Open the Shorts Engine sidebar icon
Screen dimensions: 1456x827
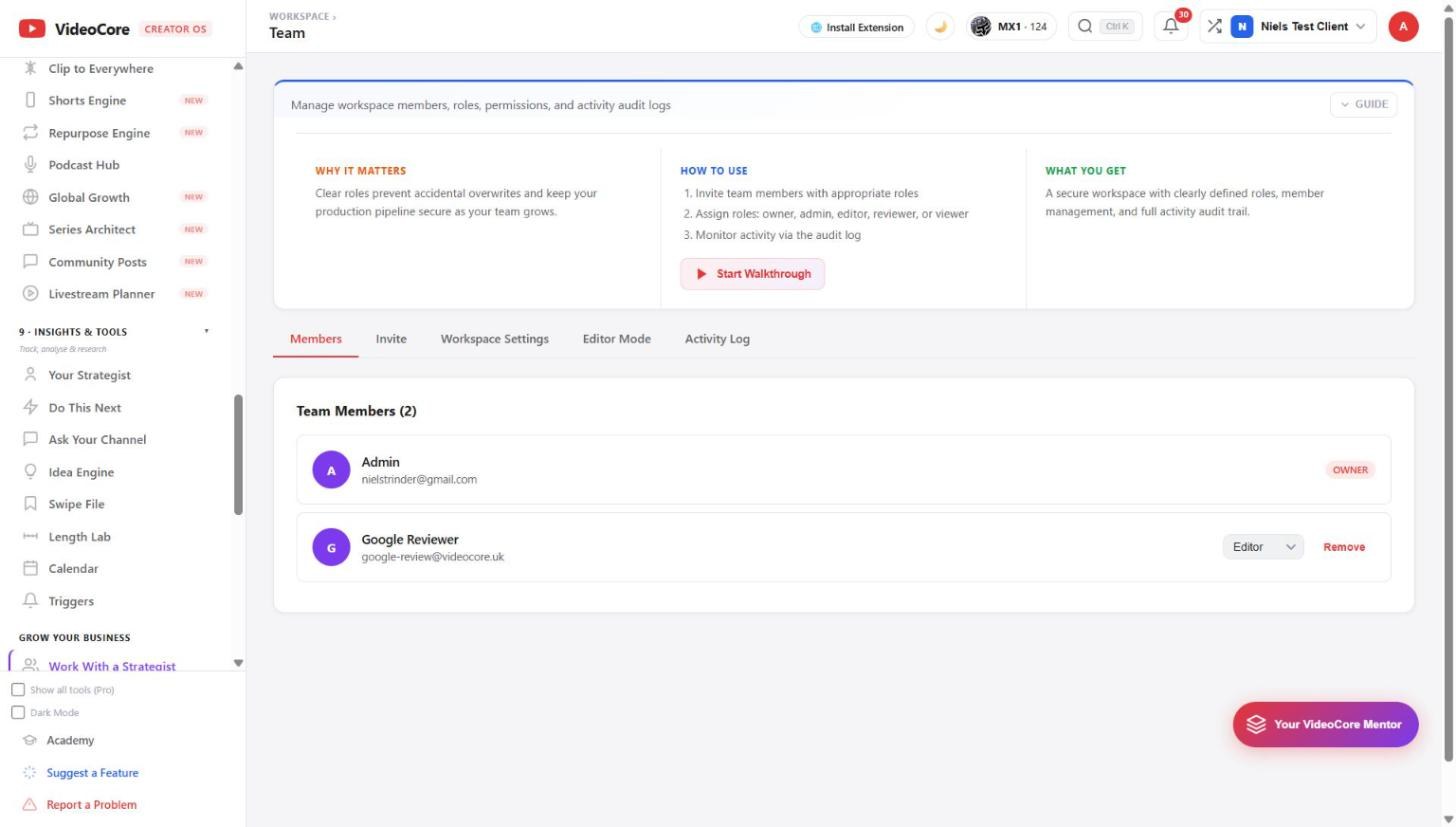pyautogui.click(x=30, y=100)
